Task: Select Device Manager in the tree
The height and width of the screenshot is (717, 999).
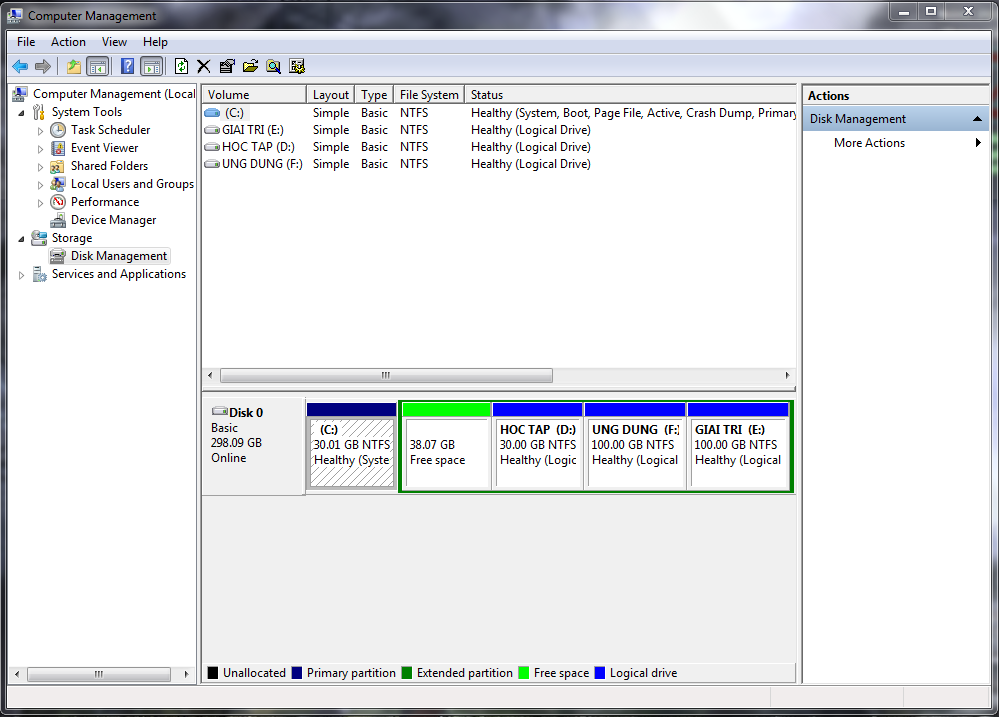Action: [x=113, y=220]
